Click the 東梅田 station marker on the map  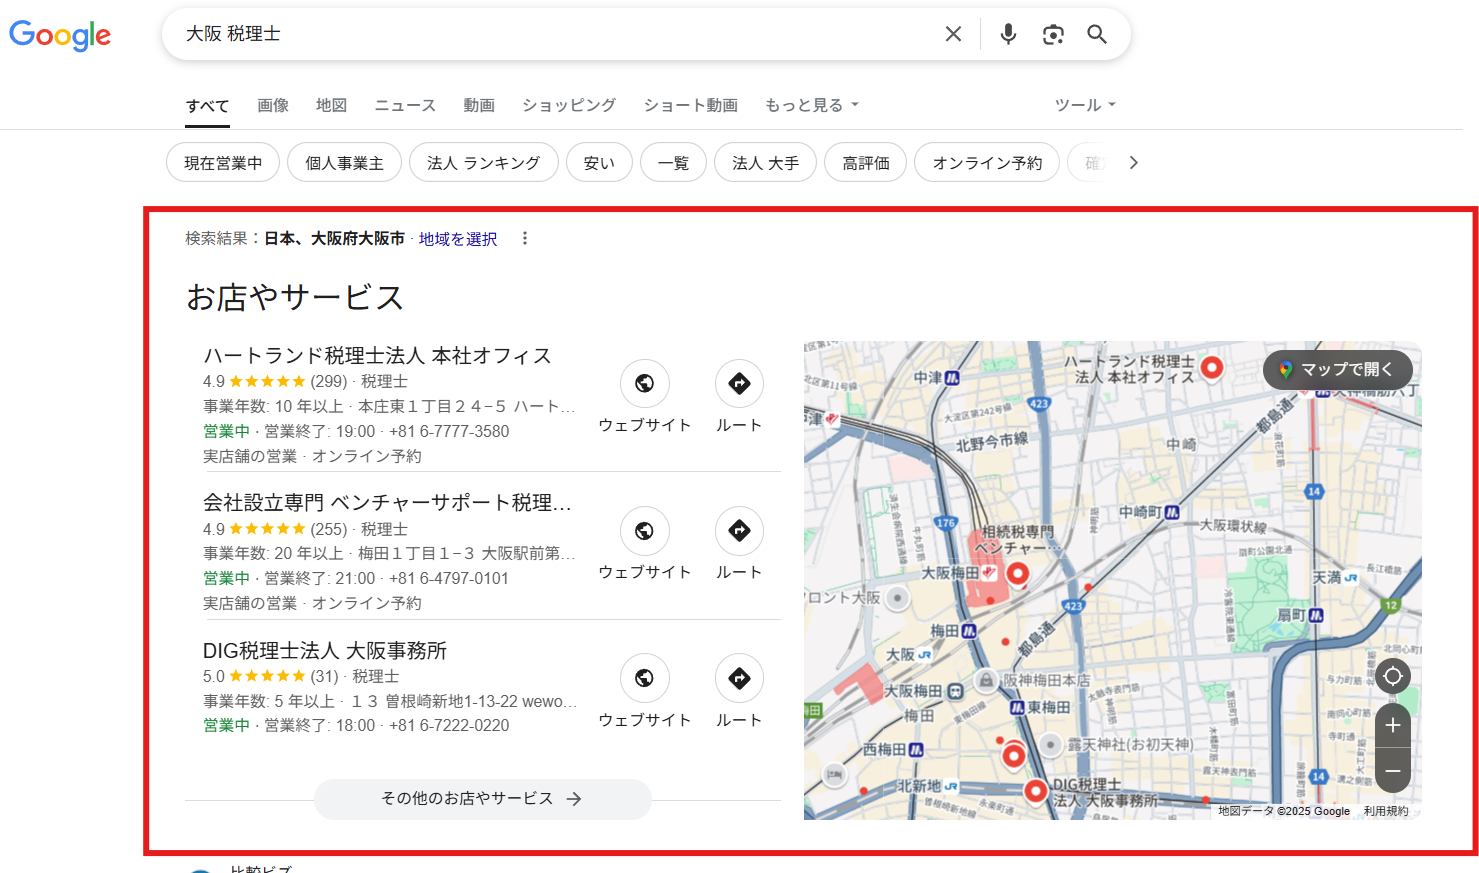pyautogui.click(x=1017, y=707)
